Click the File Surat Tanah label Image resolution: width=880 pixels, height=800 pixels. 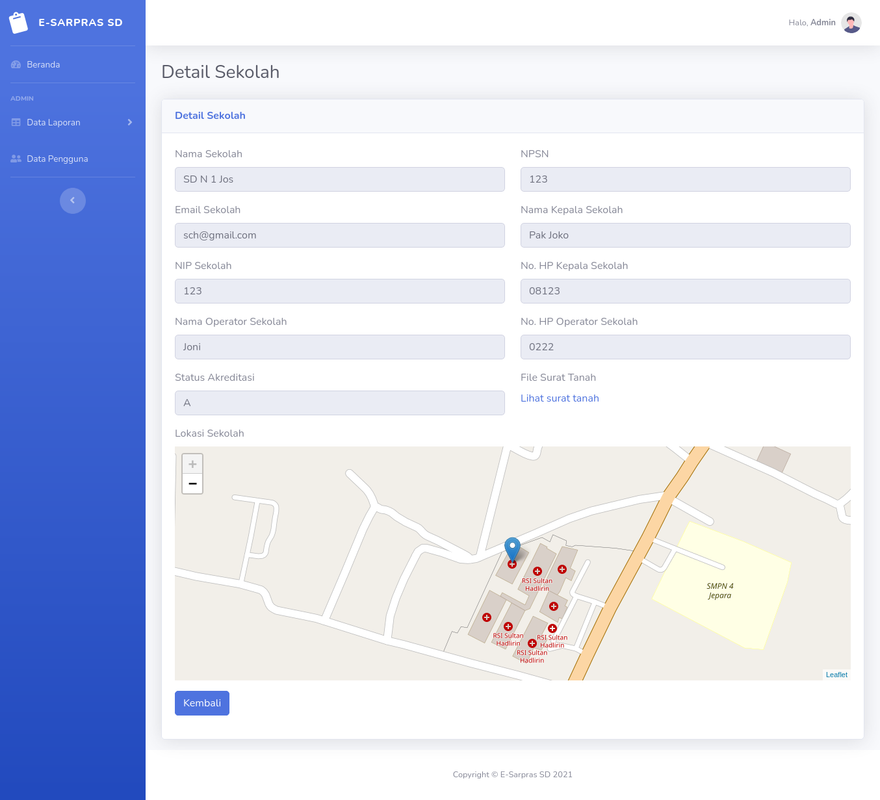pos(558,377)
